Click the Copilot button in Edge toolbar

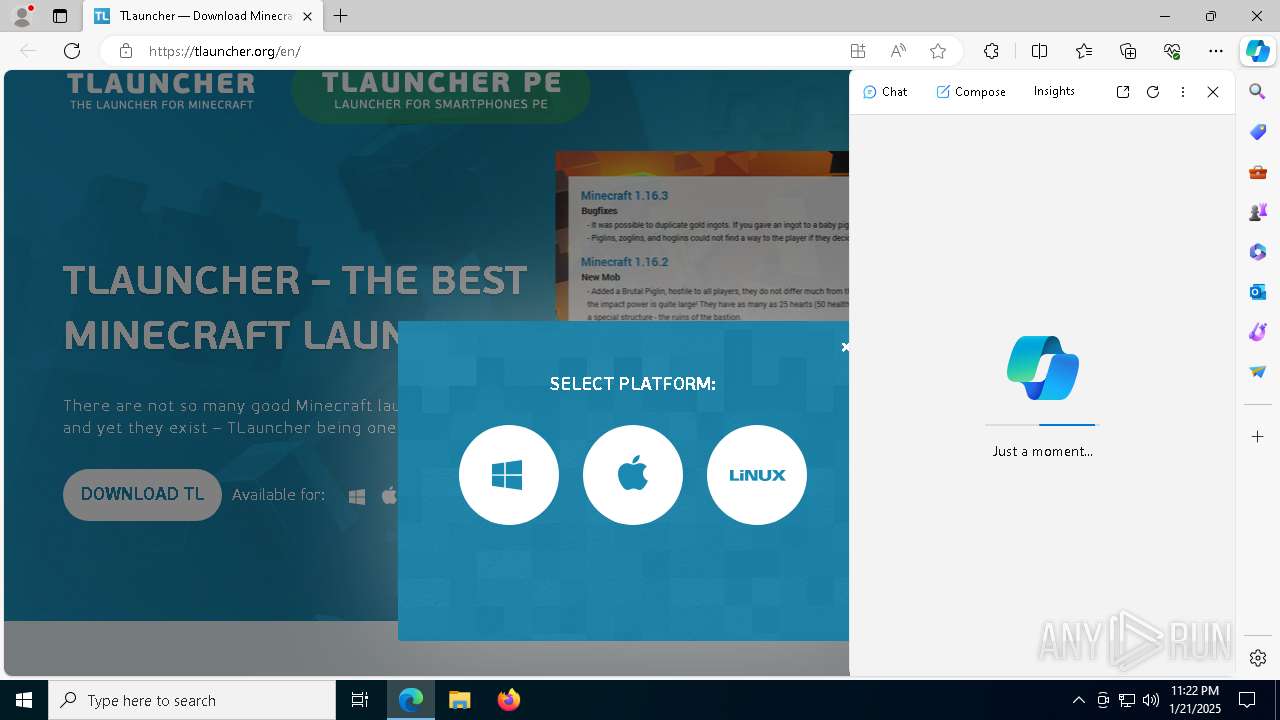coord(1257,51)
